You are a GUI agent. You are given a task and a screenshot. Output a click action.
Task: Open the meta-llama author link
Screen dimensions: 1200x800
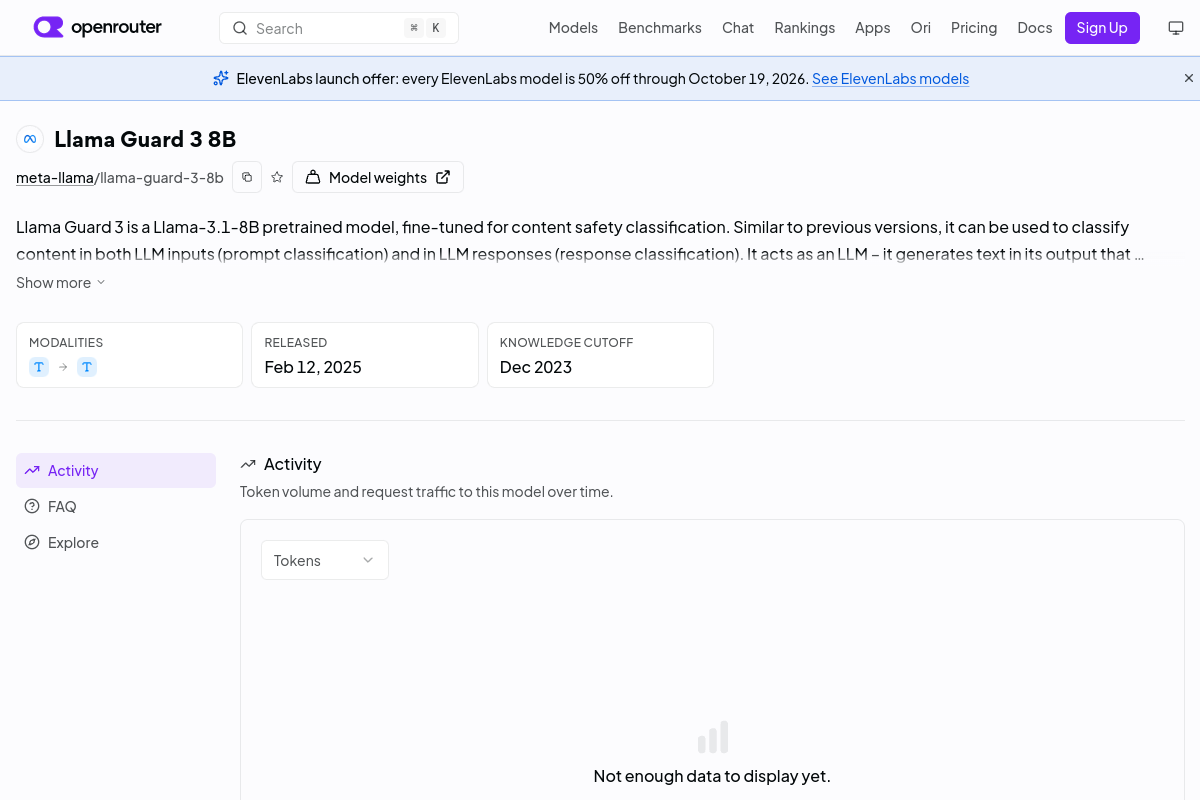55,178
